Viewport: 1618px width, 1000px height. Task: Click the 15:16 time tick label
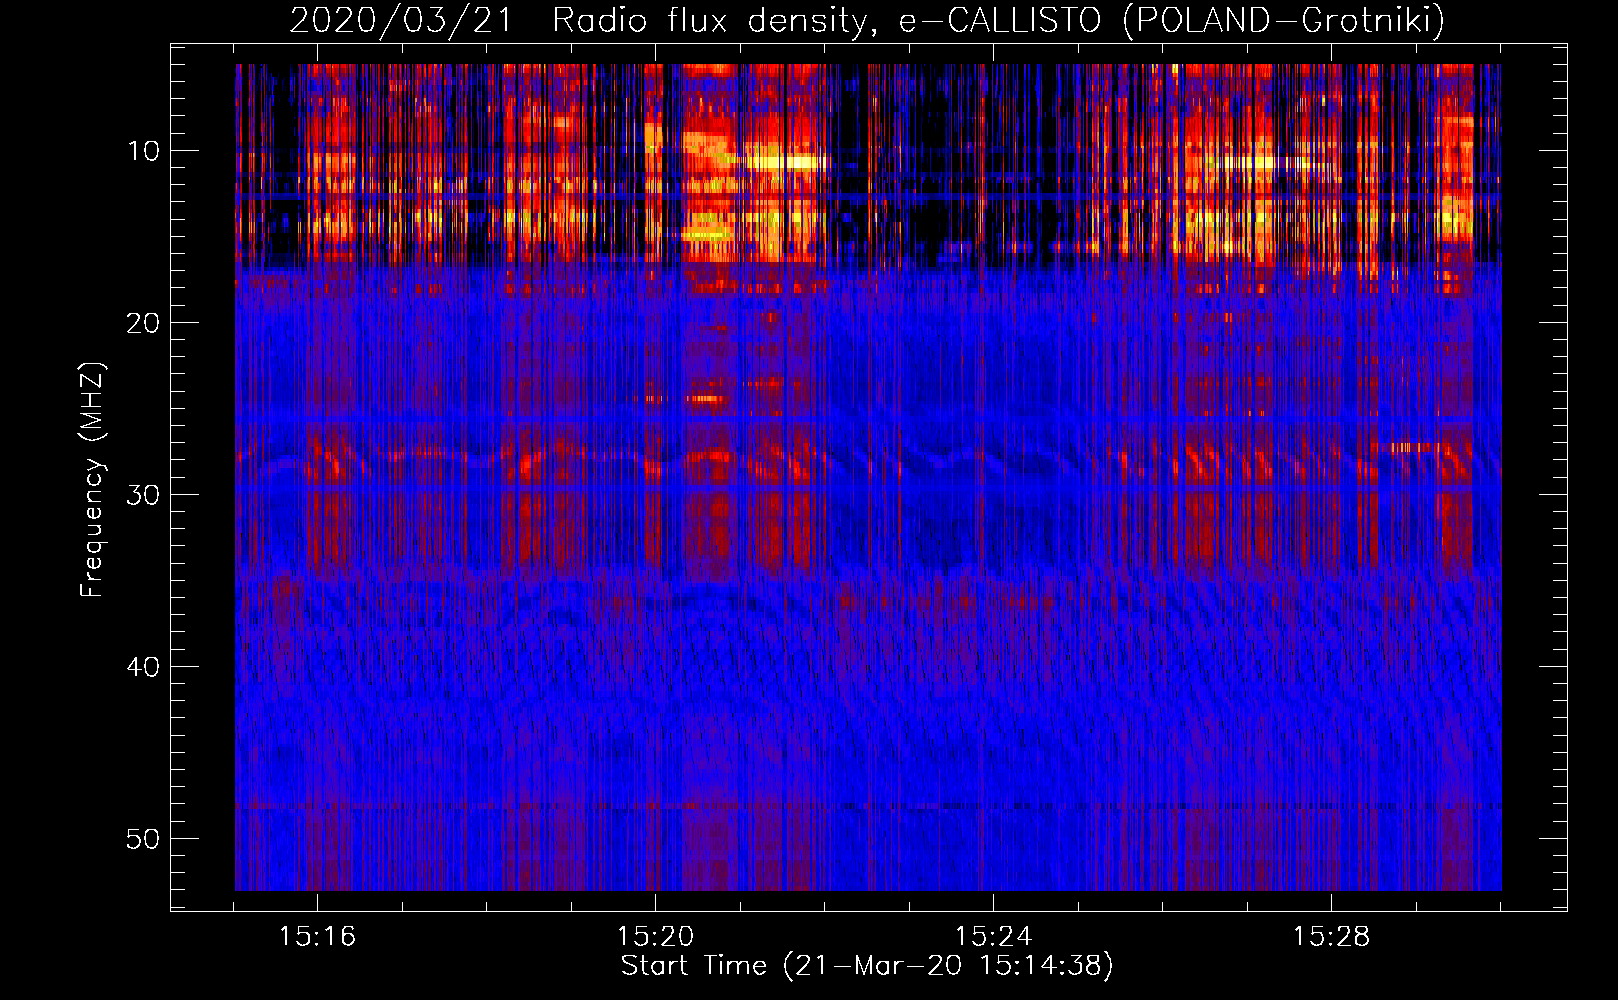click(x=317, y=937)
